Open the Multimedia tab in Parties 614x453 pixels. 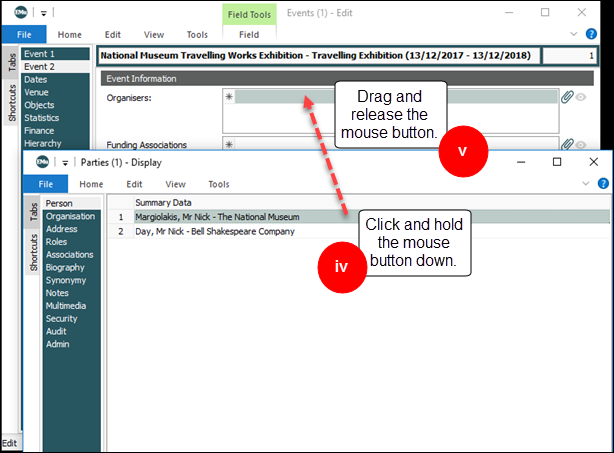point(67,306)
